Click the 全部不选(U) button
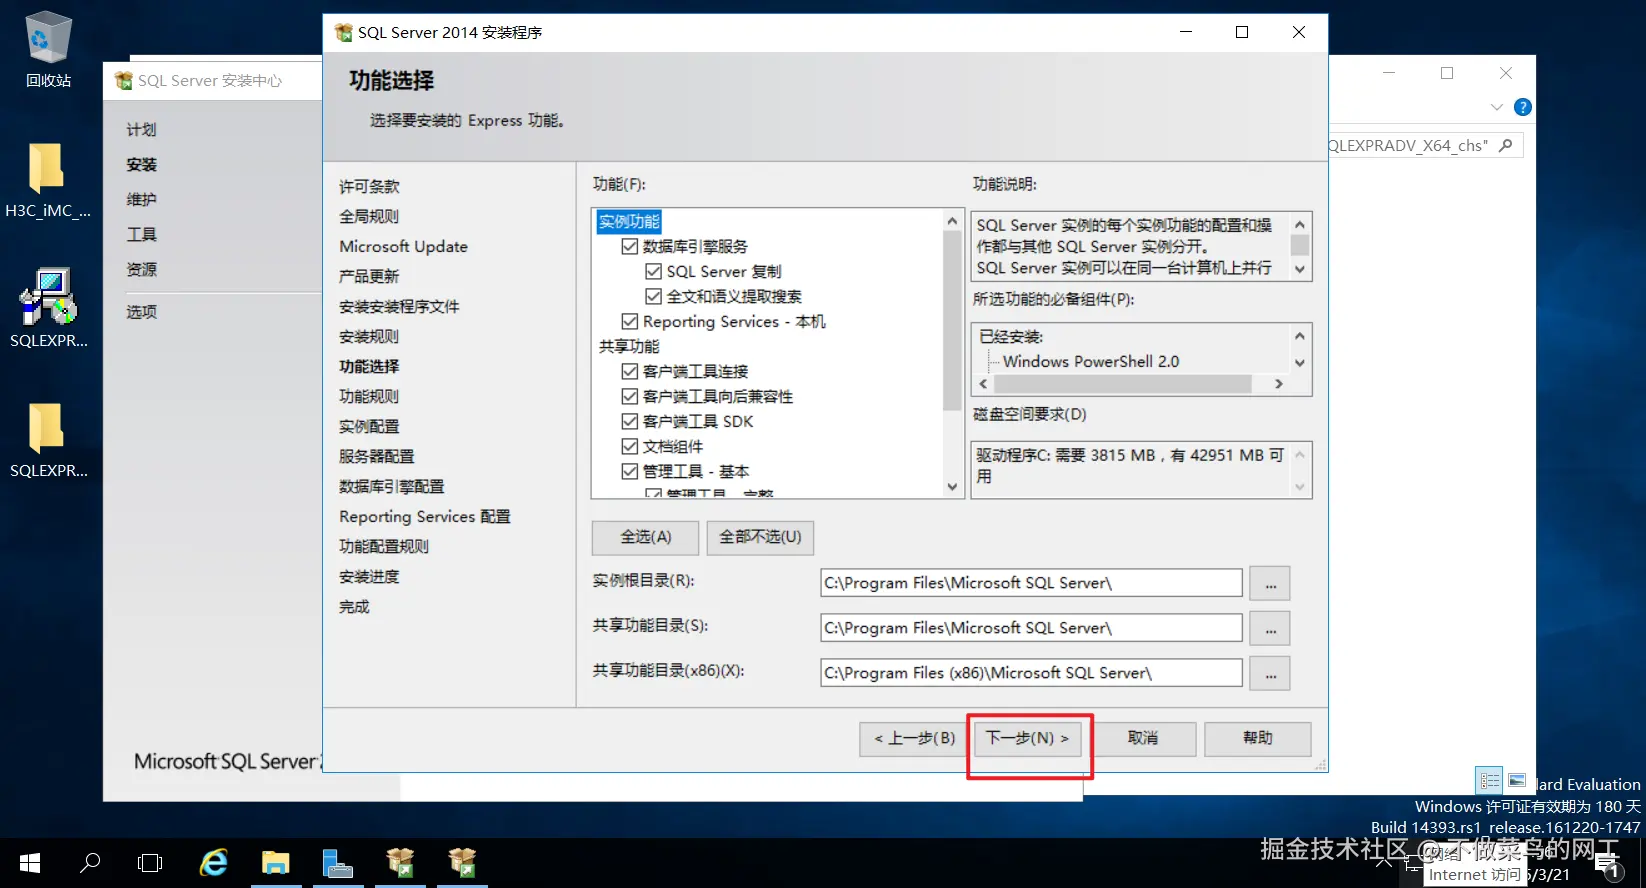 click(x=760, y=537)
